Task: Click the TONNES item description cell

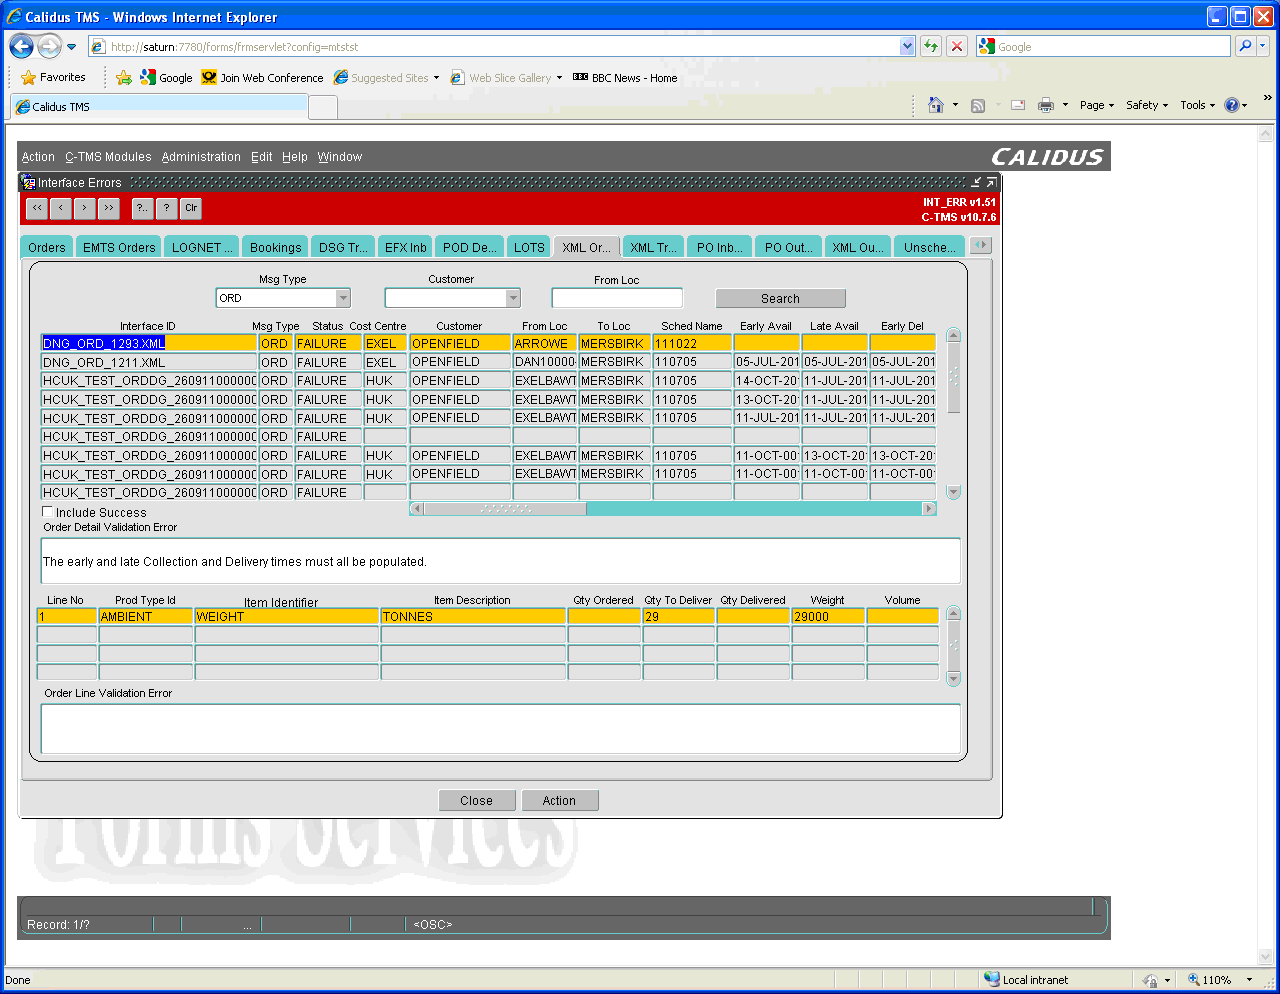Action: pos(472,616)
